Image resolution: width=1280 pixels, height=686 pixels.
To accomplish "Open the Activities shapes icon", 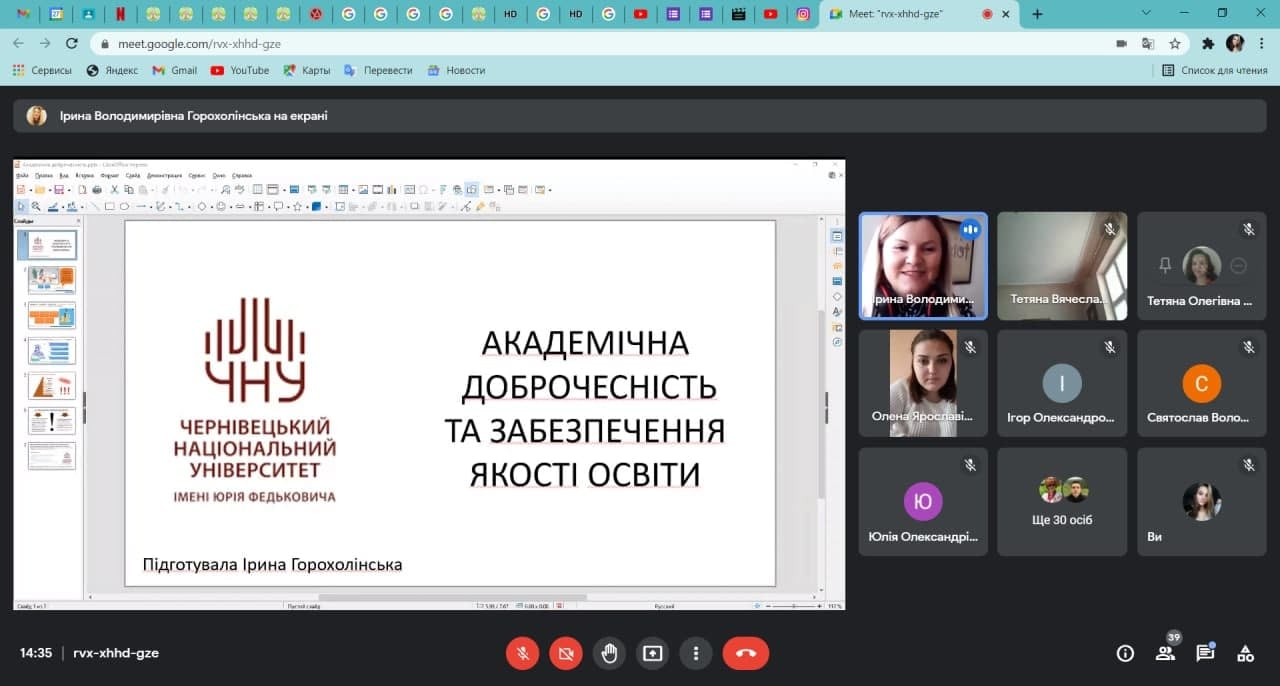I will (1245, 653).
